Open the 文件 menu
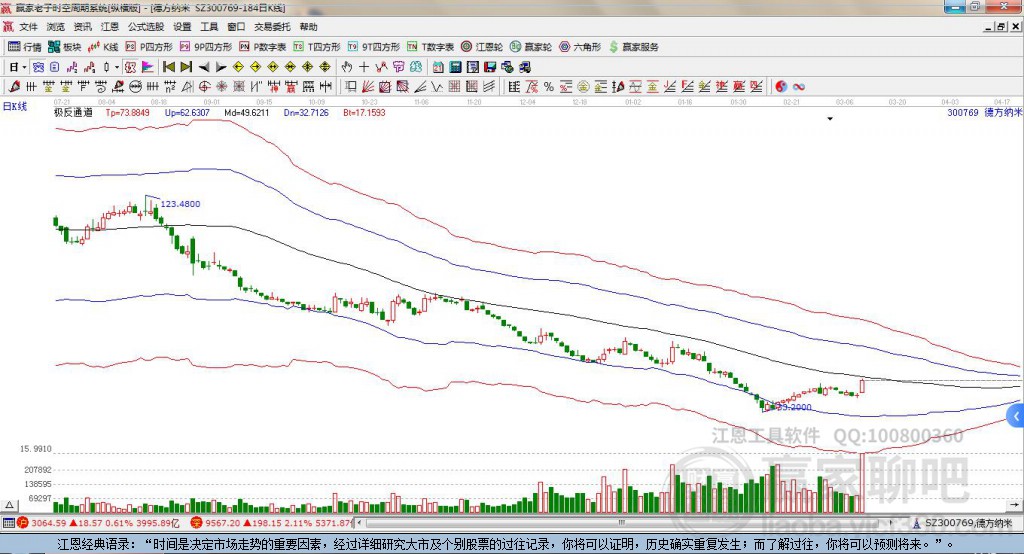 point(29,27)
